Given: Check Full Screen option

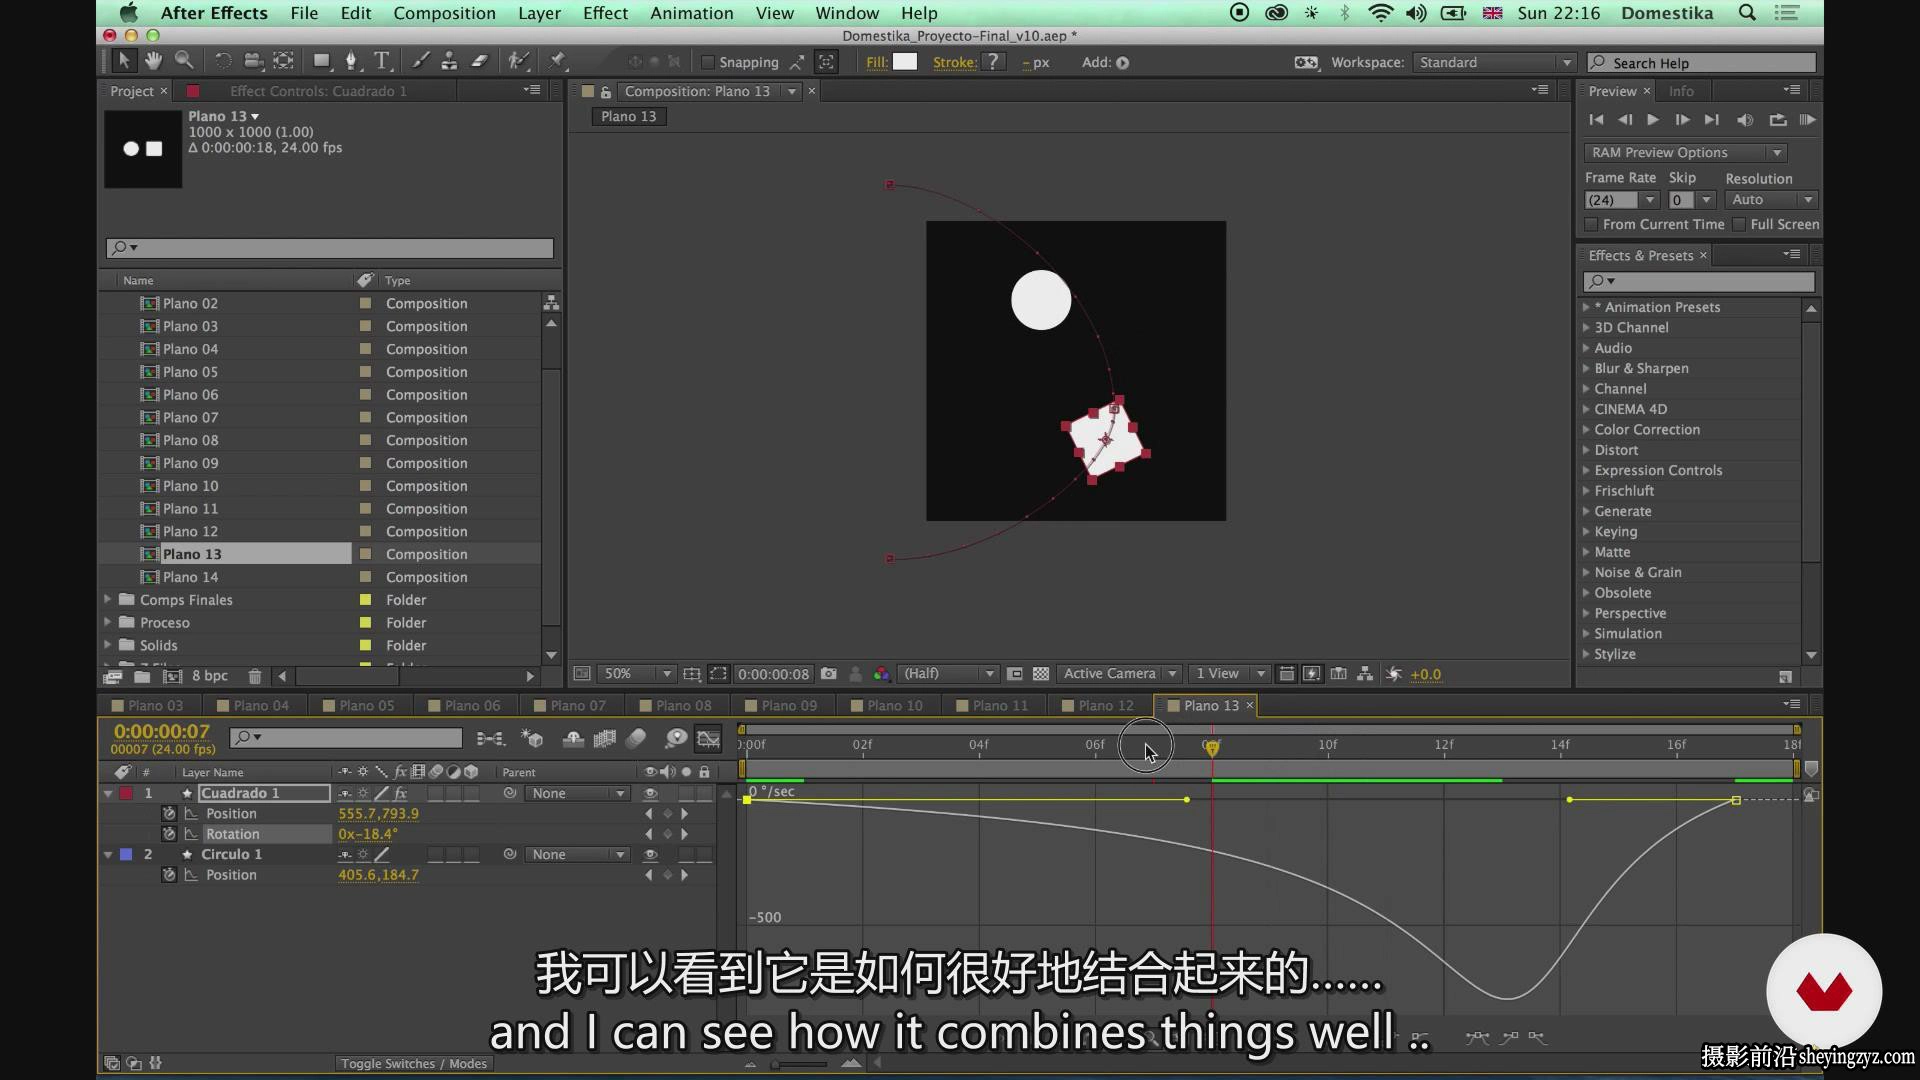Looking at the screenshot, I should (1739, 225).
